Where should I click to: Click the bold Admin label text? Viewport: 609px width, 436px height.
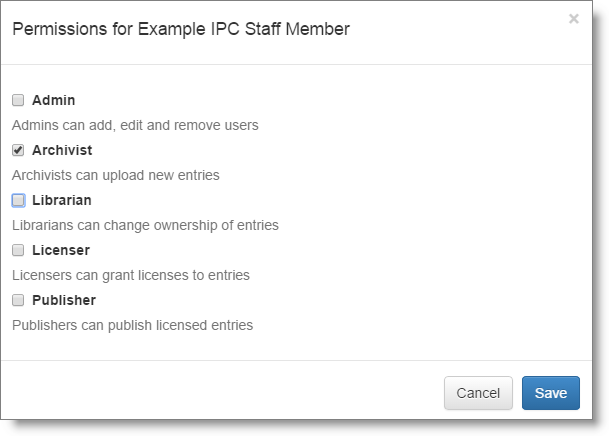(53, 100)
